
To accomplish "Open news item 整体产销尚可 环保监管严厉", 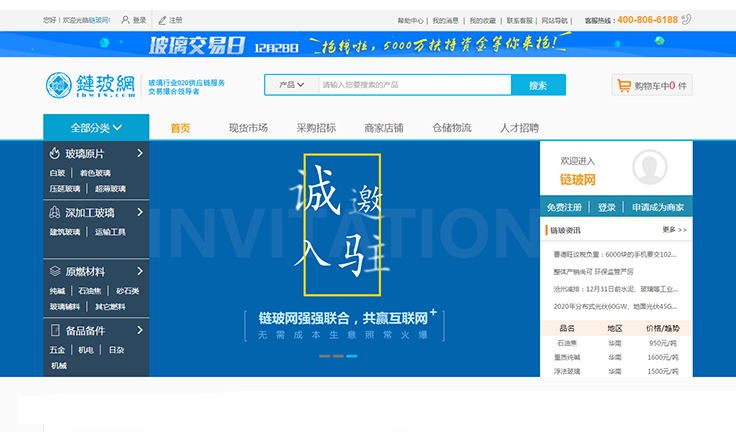I will [x=593, y=271].
